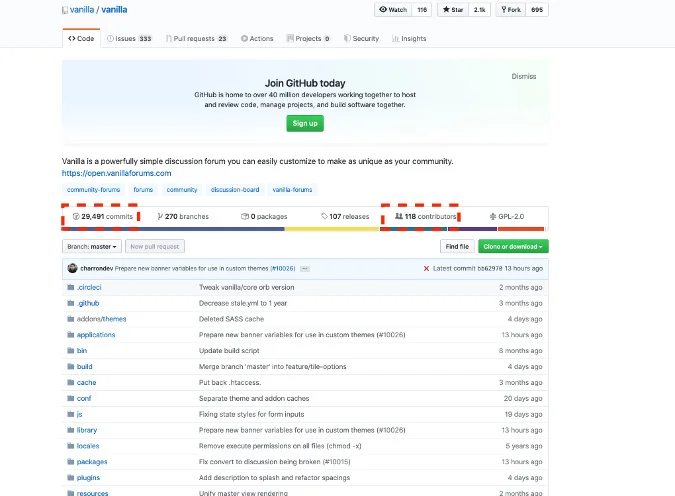View 118 contributors people icon
Screen dimensions: 675x496
click(399, 216)
